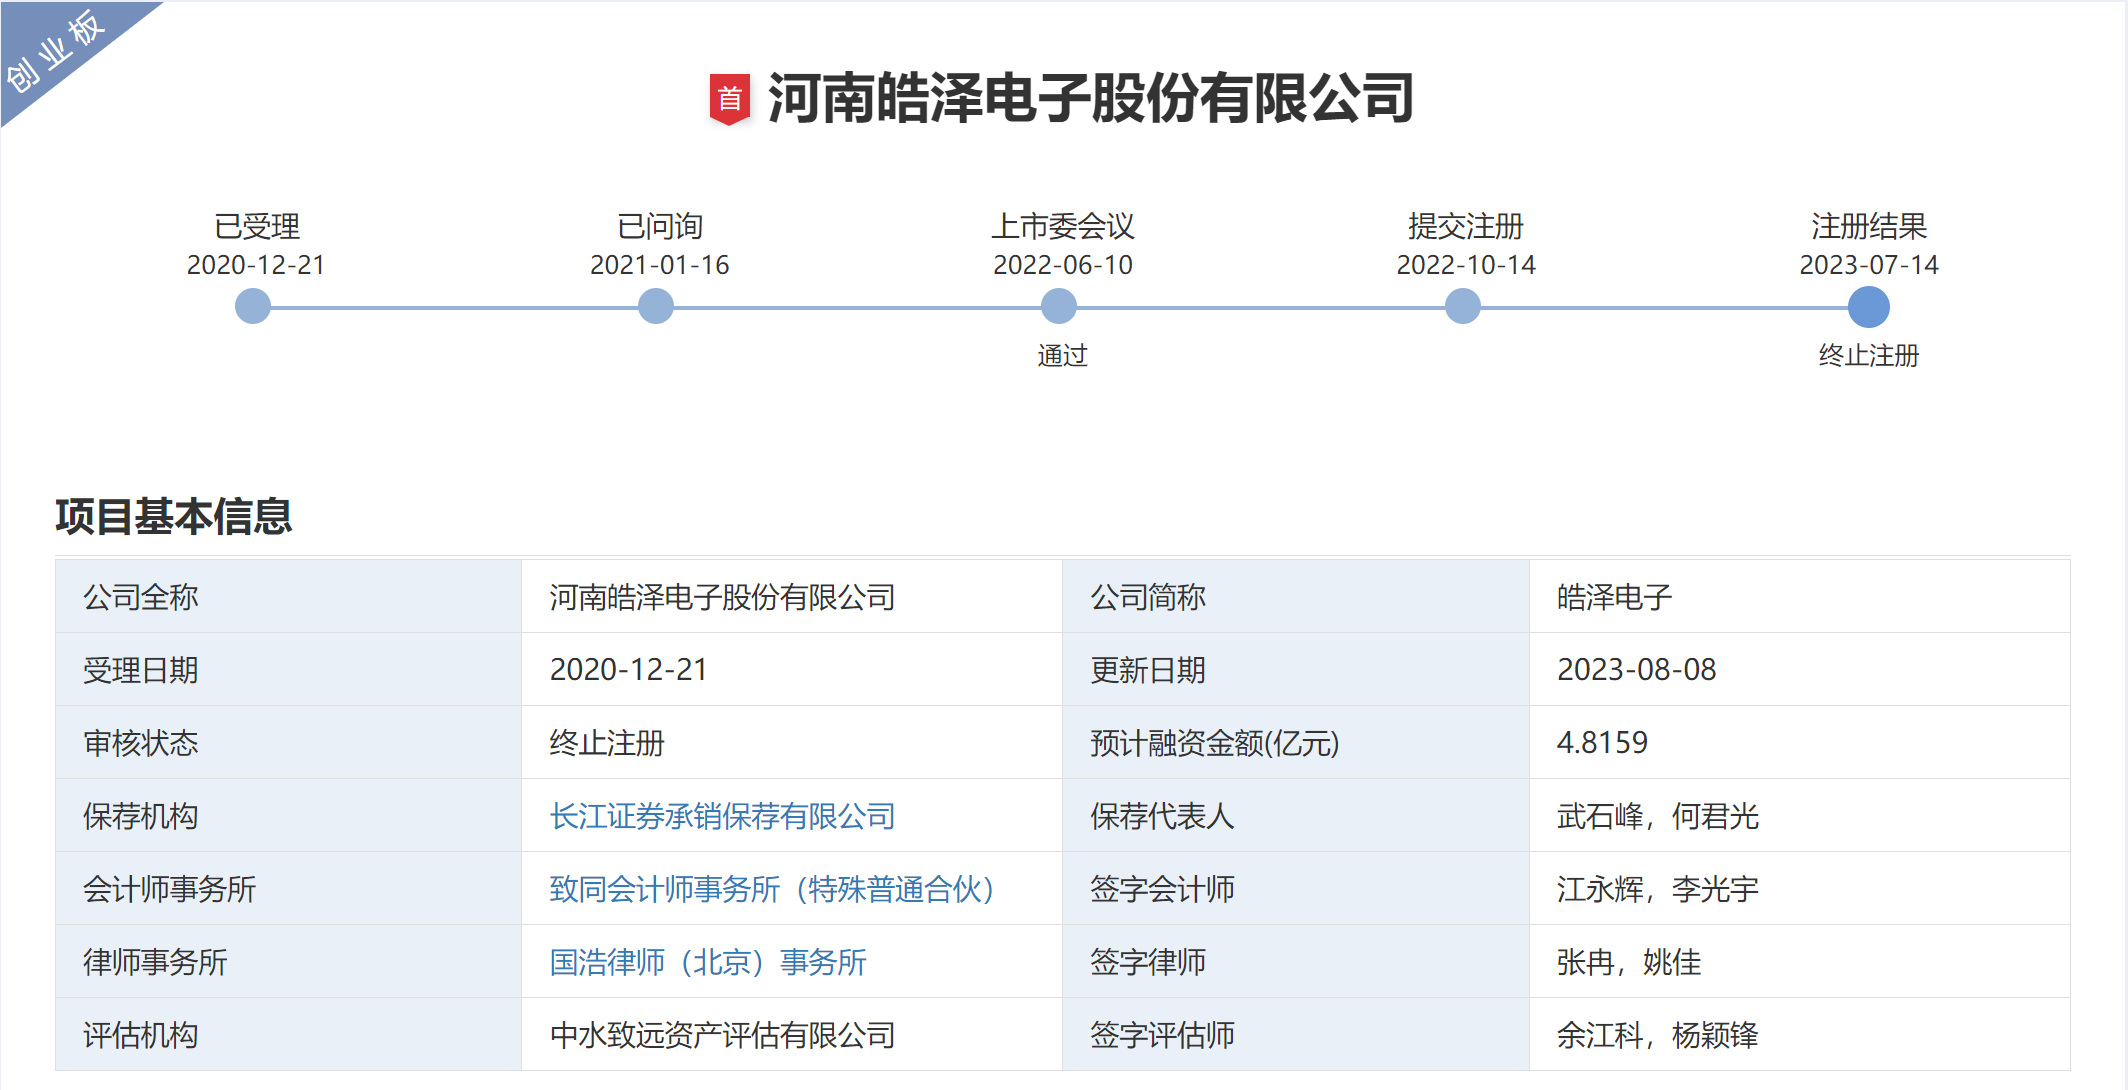Click the 公司简称 value 皓泽电子
The height and width of the screenshot is (1090, 2128).
click(1612, 597)
